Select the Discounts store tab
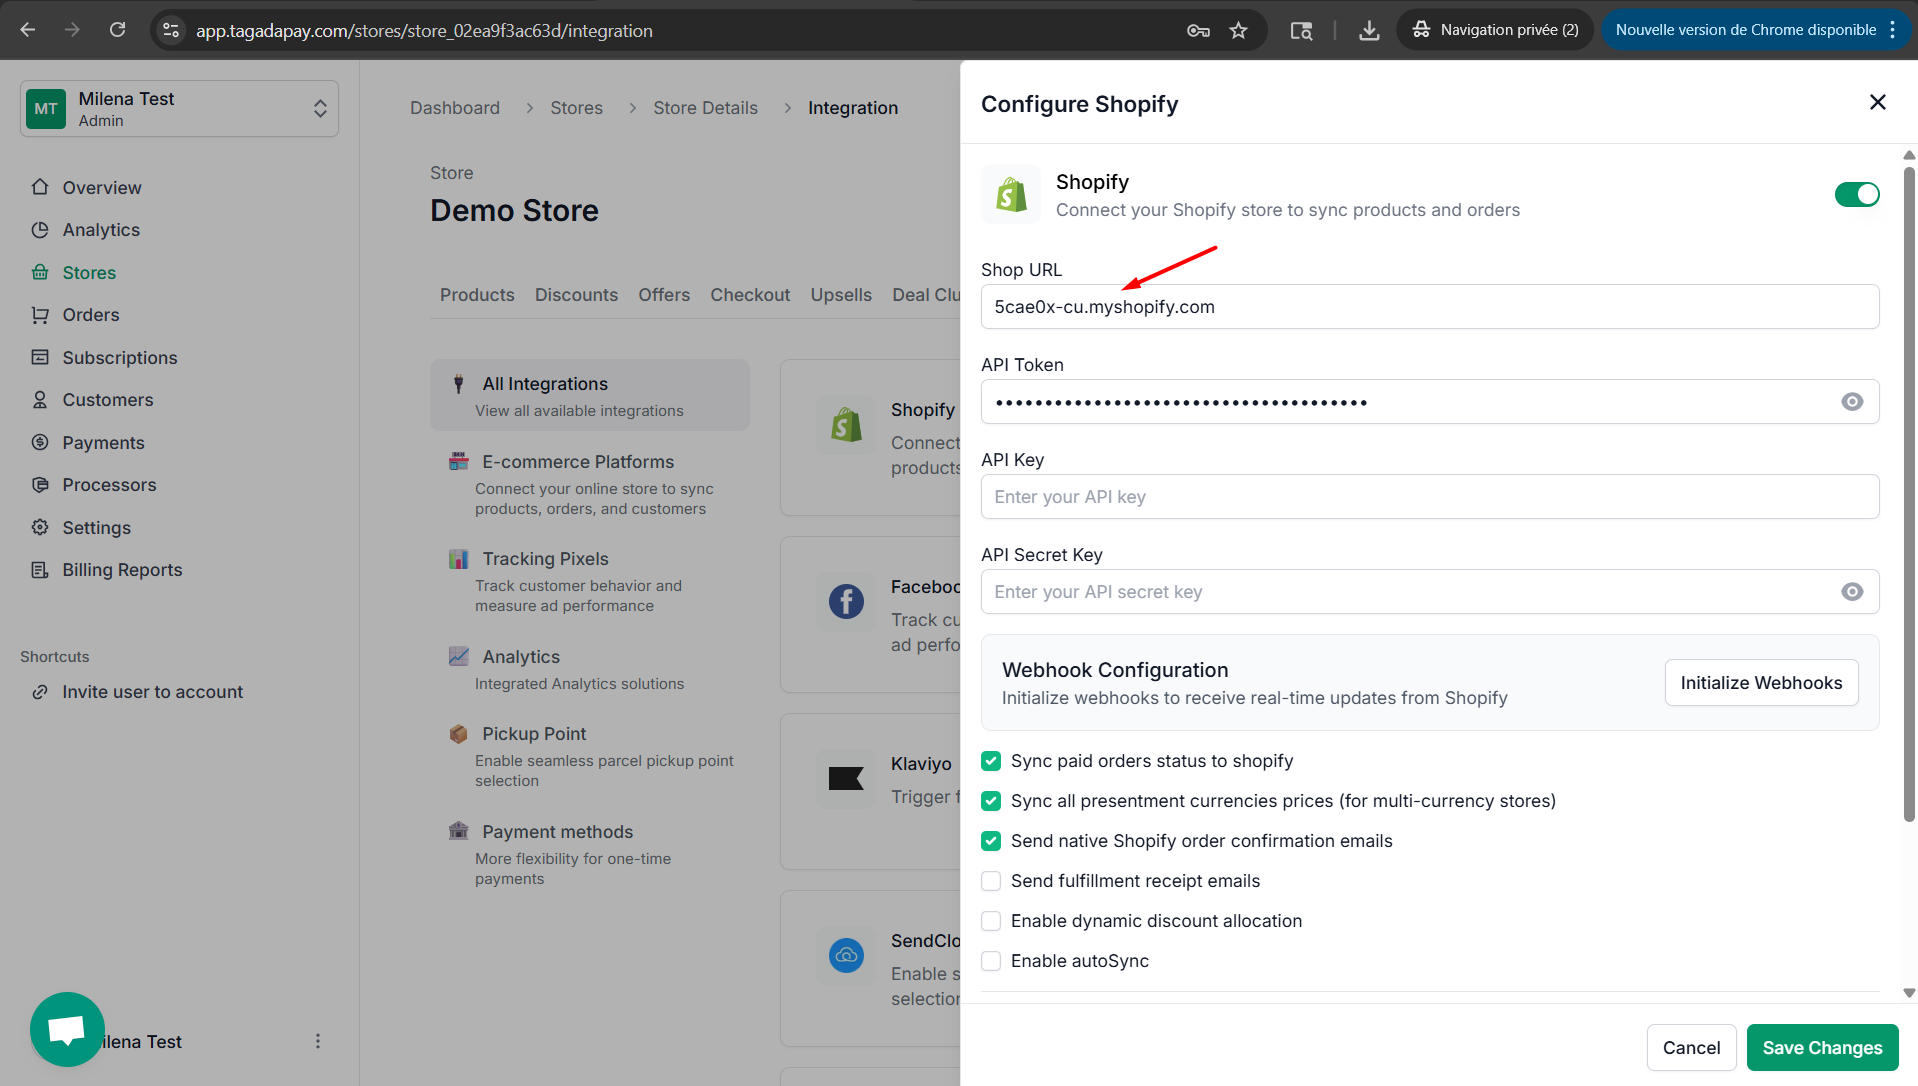 (576, 295)
